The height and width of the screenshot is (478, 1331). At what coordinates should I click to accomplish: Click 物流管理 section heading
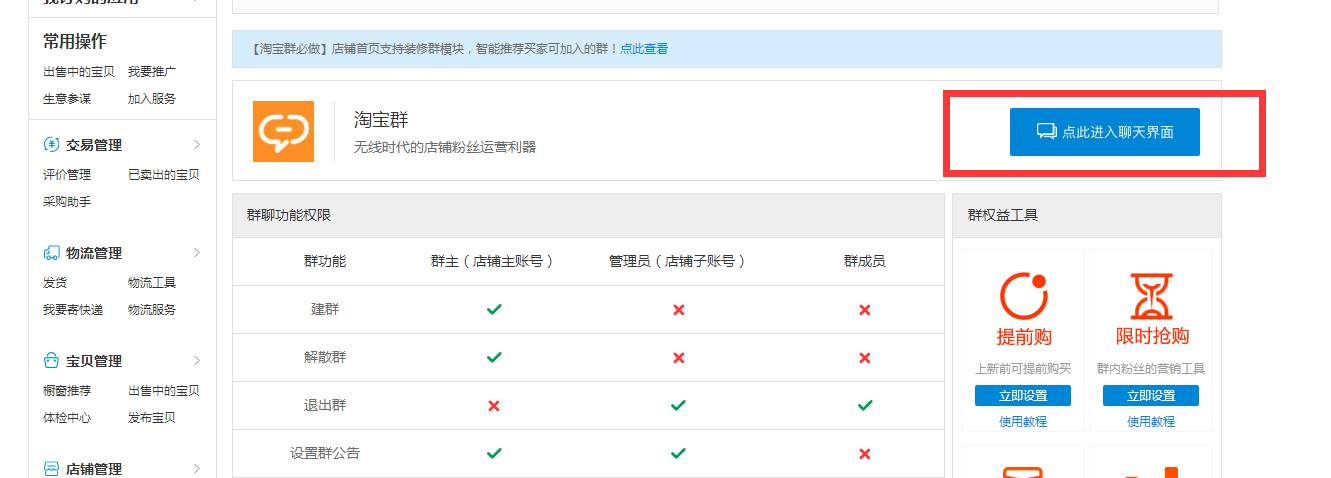94,253
